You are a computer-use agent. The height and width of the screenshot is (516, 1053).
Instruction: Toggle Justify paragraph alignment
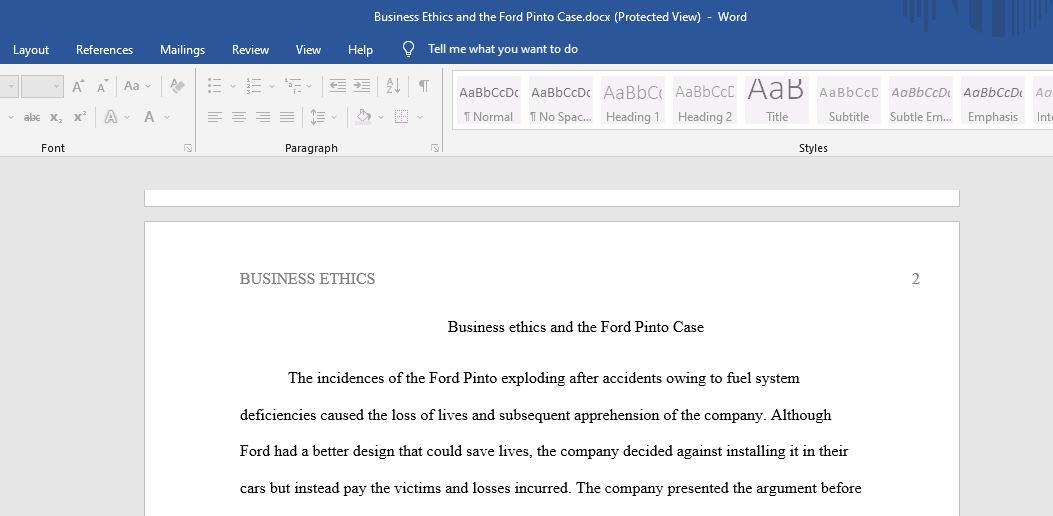[287, 118]
